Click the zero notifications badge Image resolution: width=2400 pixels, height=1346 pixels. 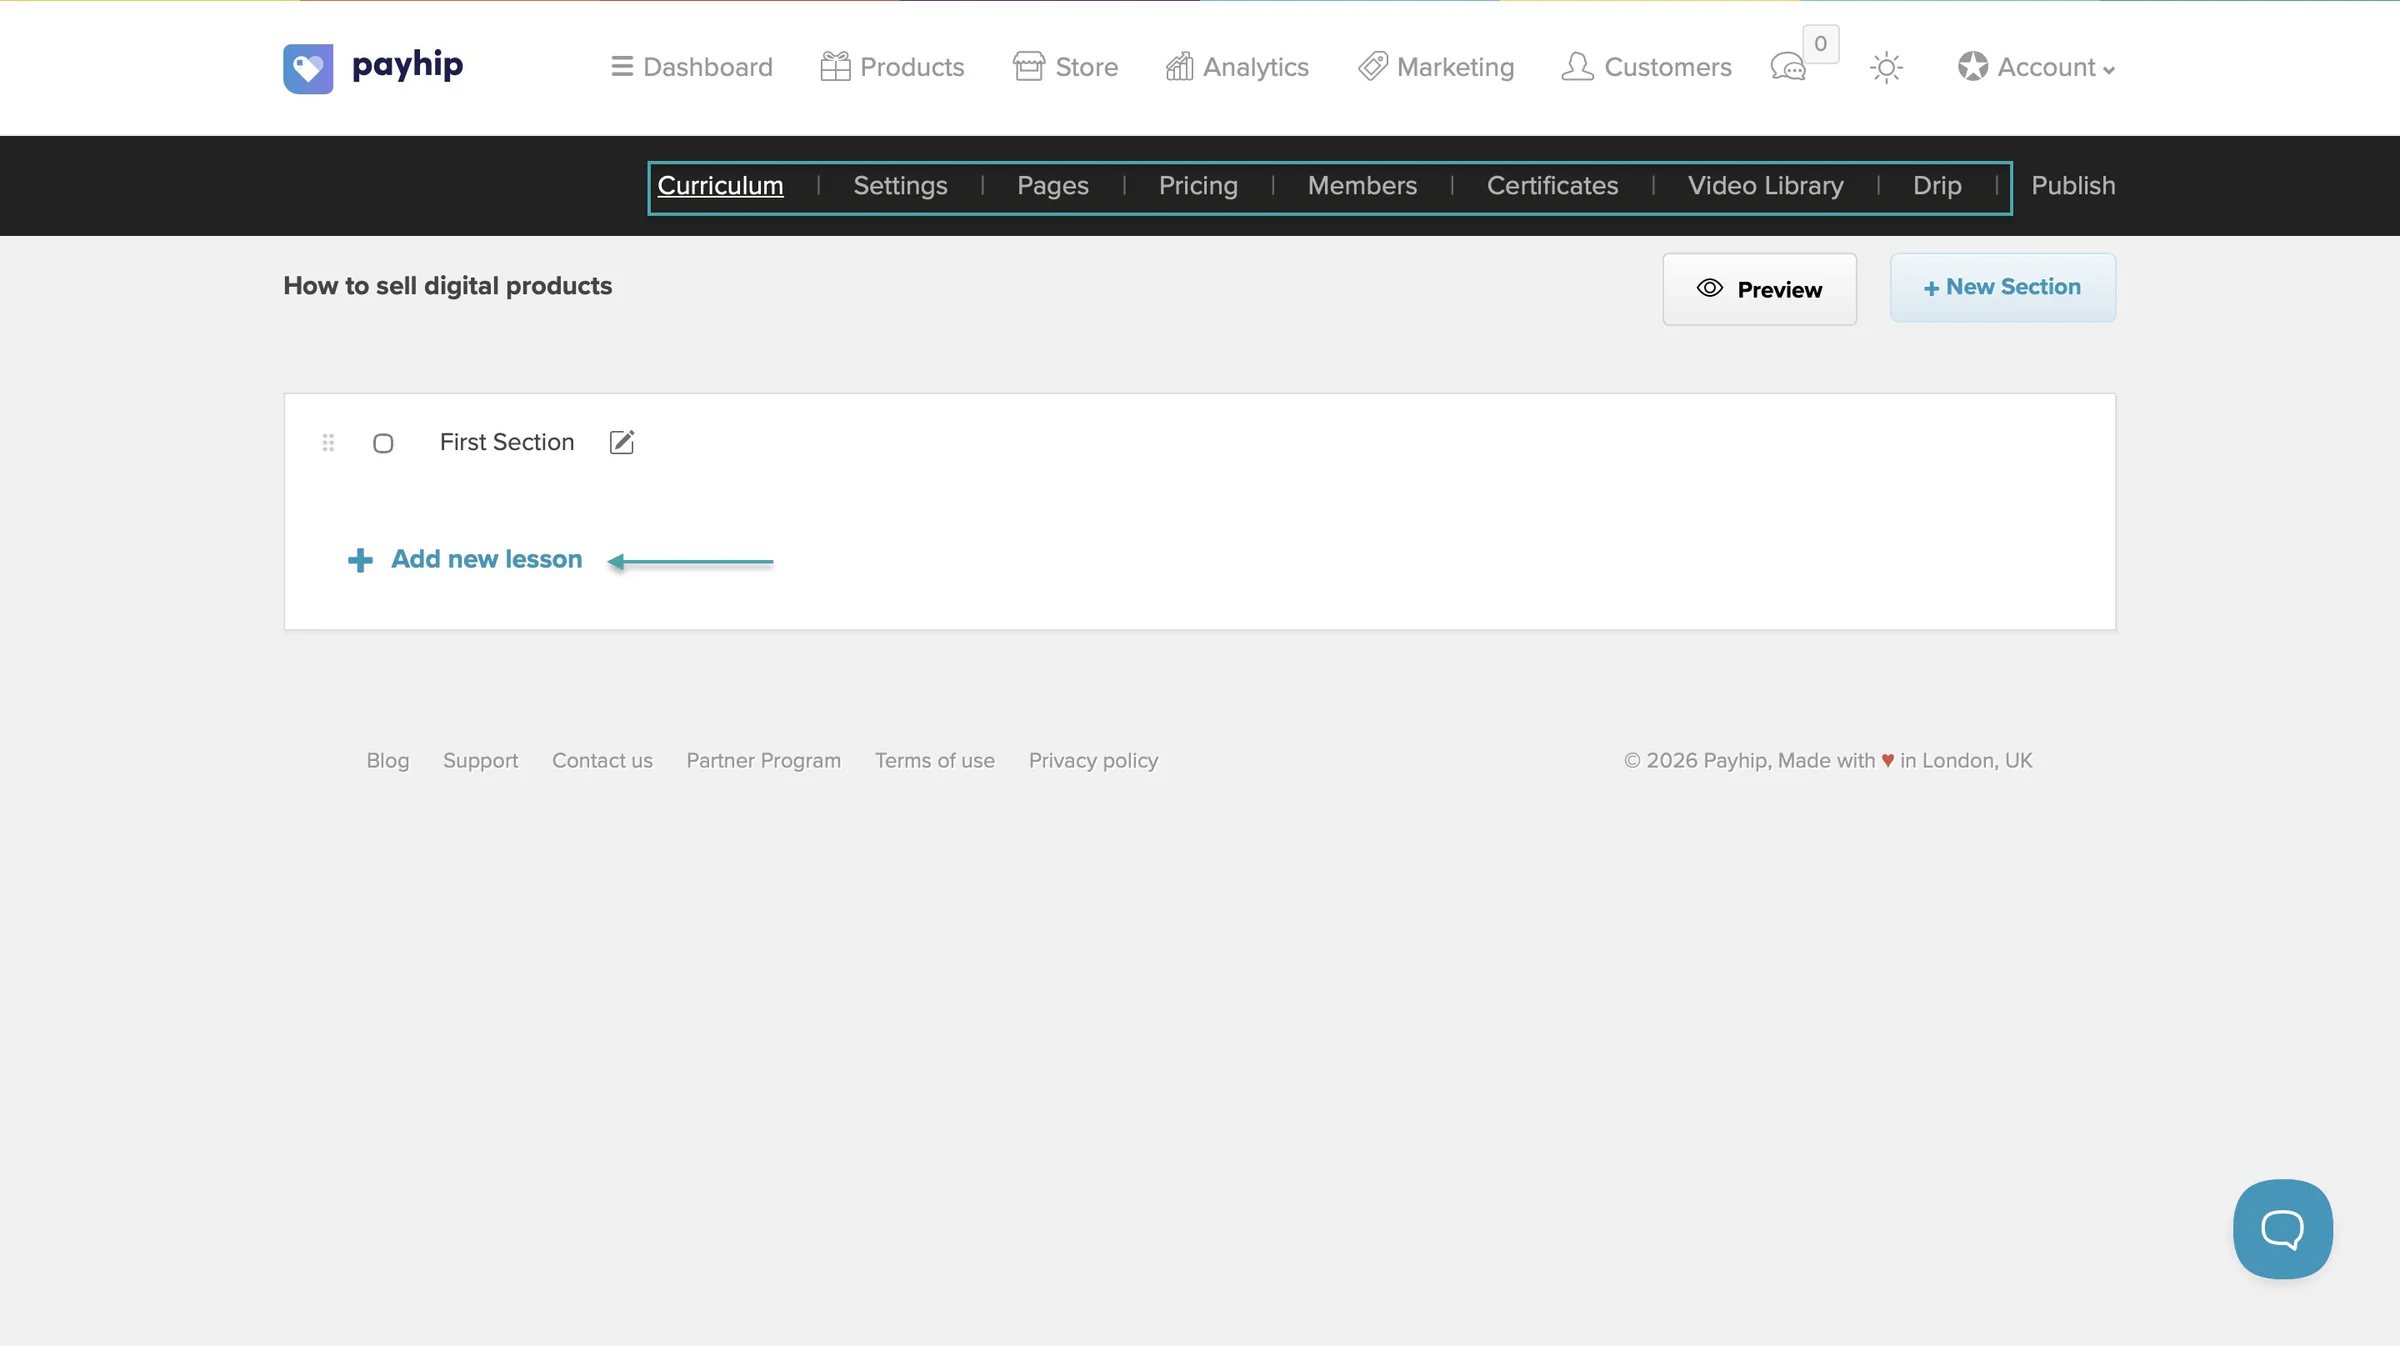(x=1820, y=44)
